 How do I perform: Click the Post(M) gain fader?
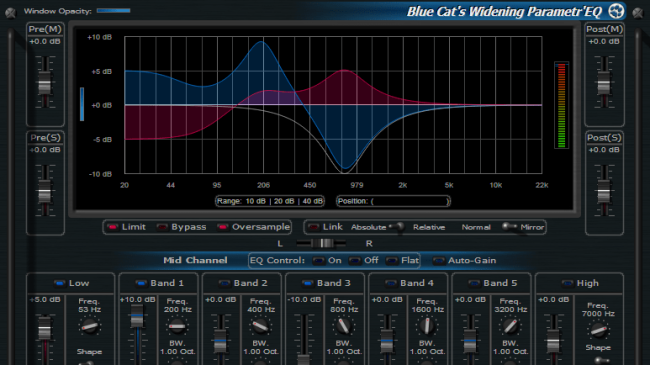click(604, 83)
